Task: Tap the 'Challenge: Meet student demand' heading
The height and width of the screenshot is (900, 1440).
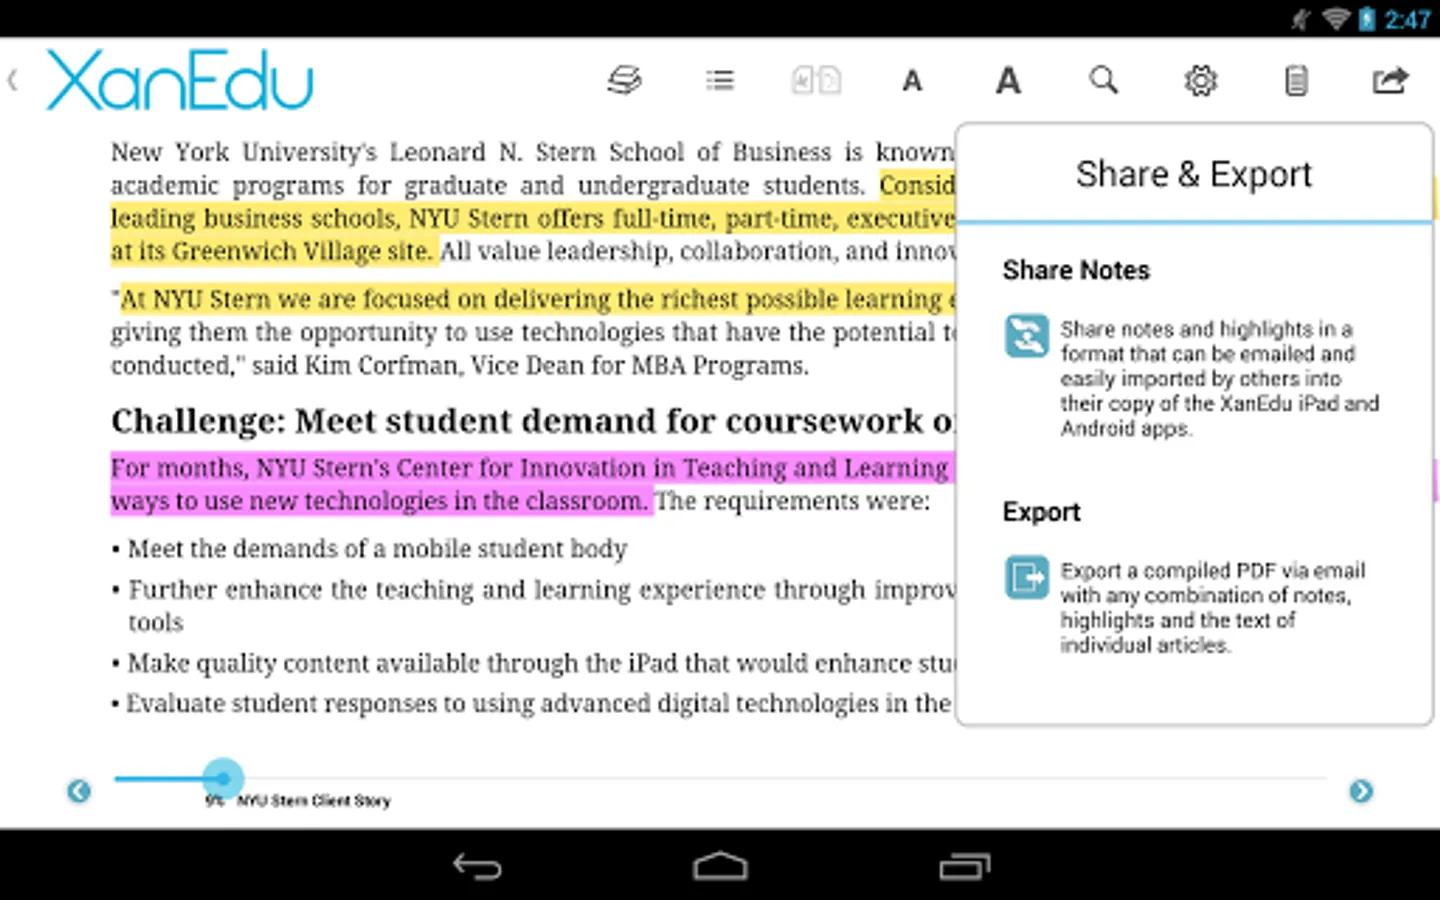Action: 533,421
